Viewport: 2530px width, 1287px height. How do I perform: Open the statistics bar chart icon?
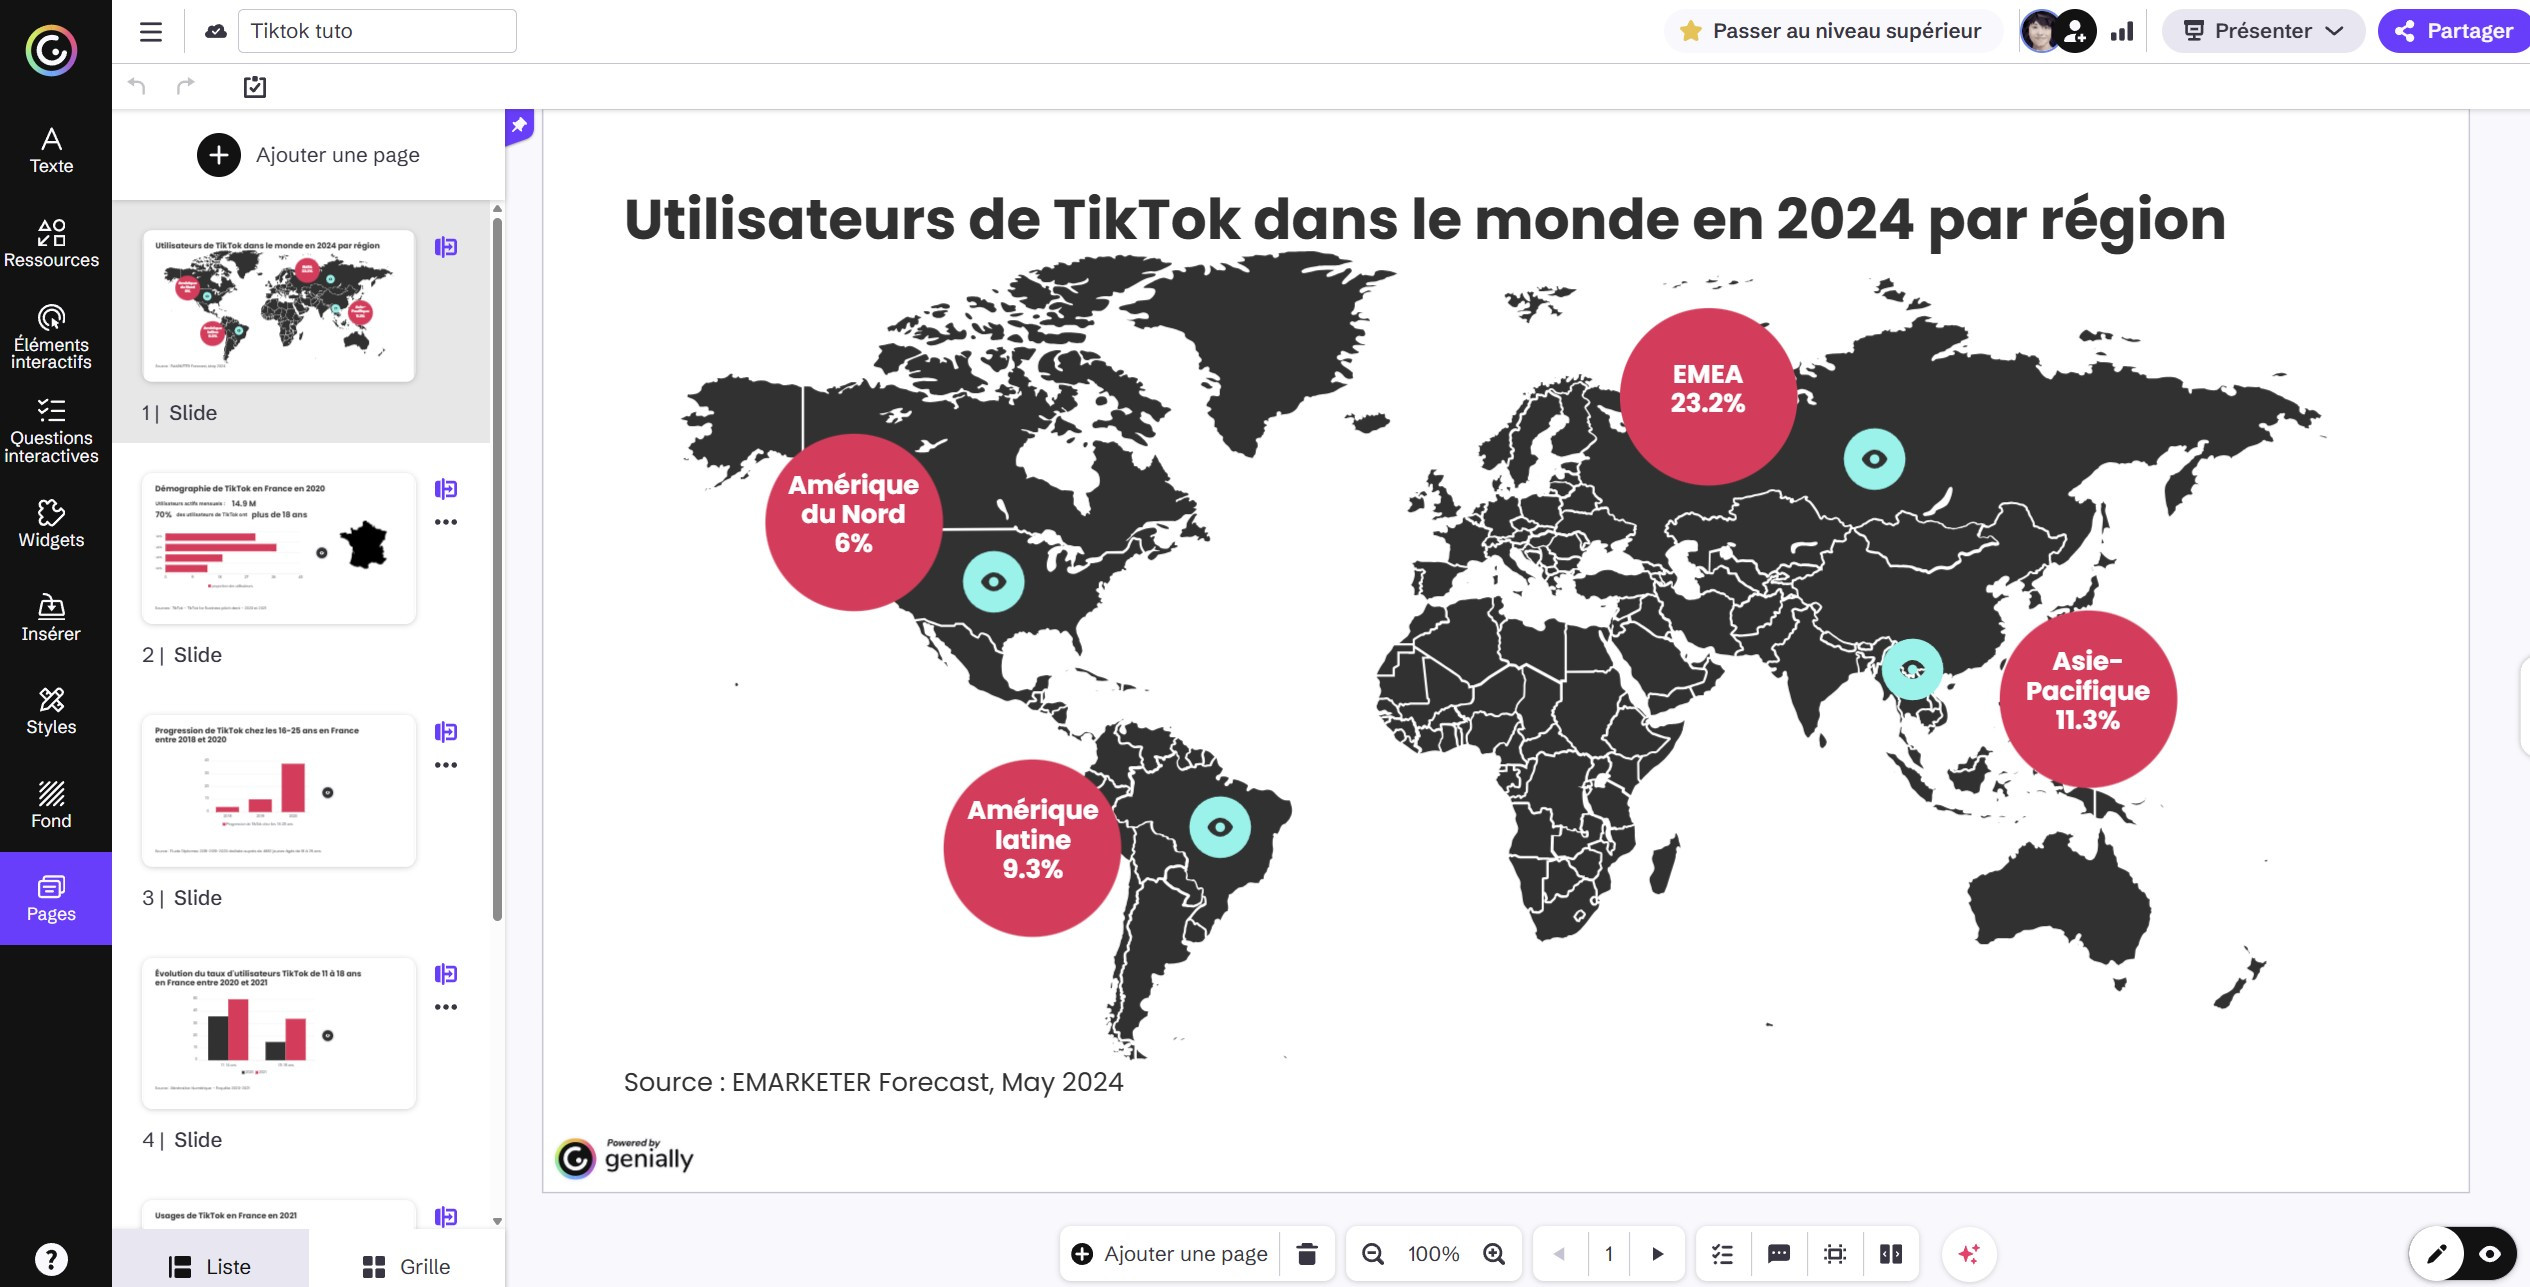pos(2122,31)
